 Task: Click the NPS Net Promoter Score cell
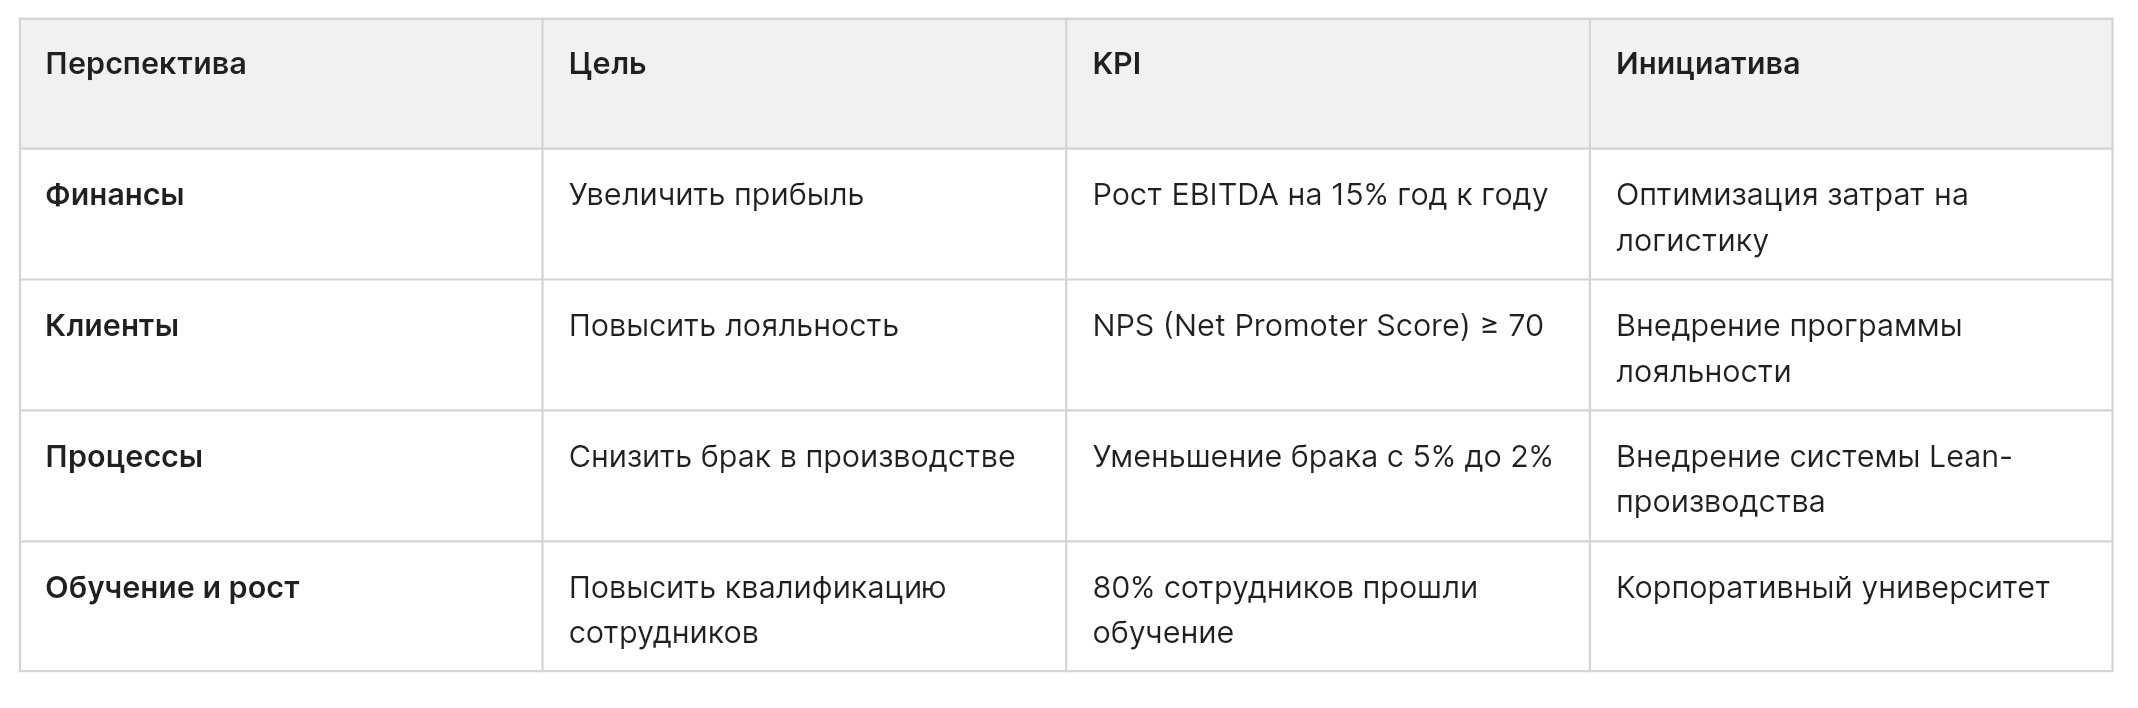1328,345
